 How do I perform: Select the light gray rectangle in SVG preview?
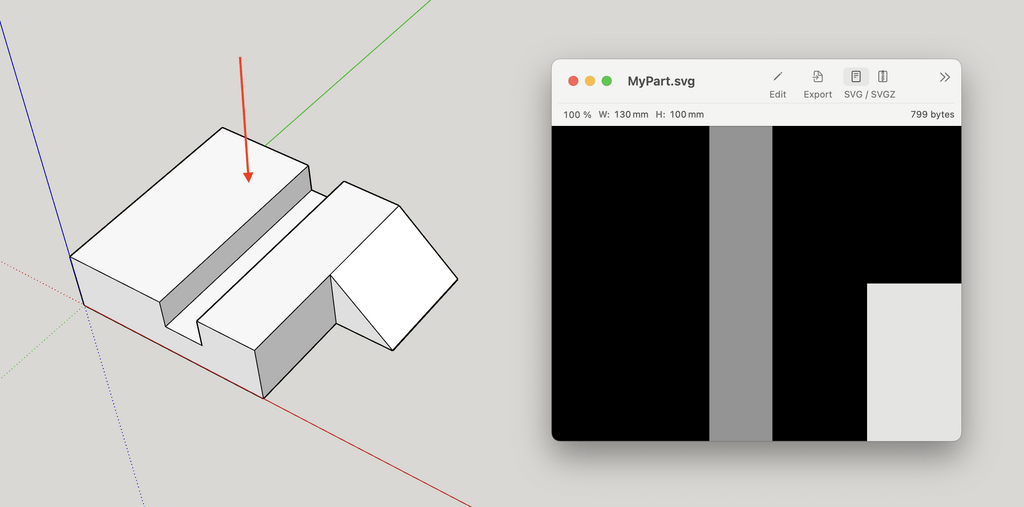(914, 362)
